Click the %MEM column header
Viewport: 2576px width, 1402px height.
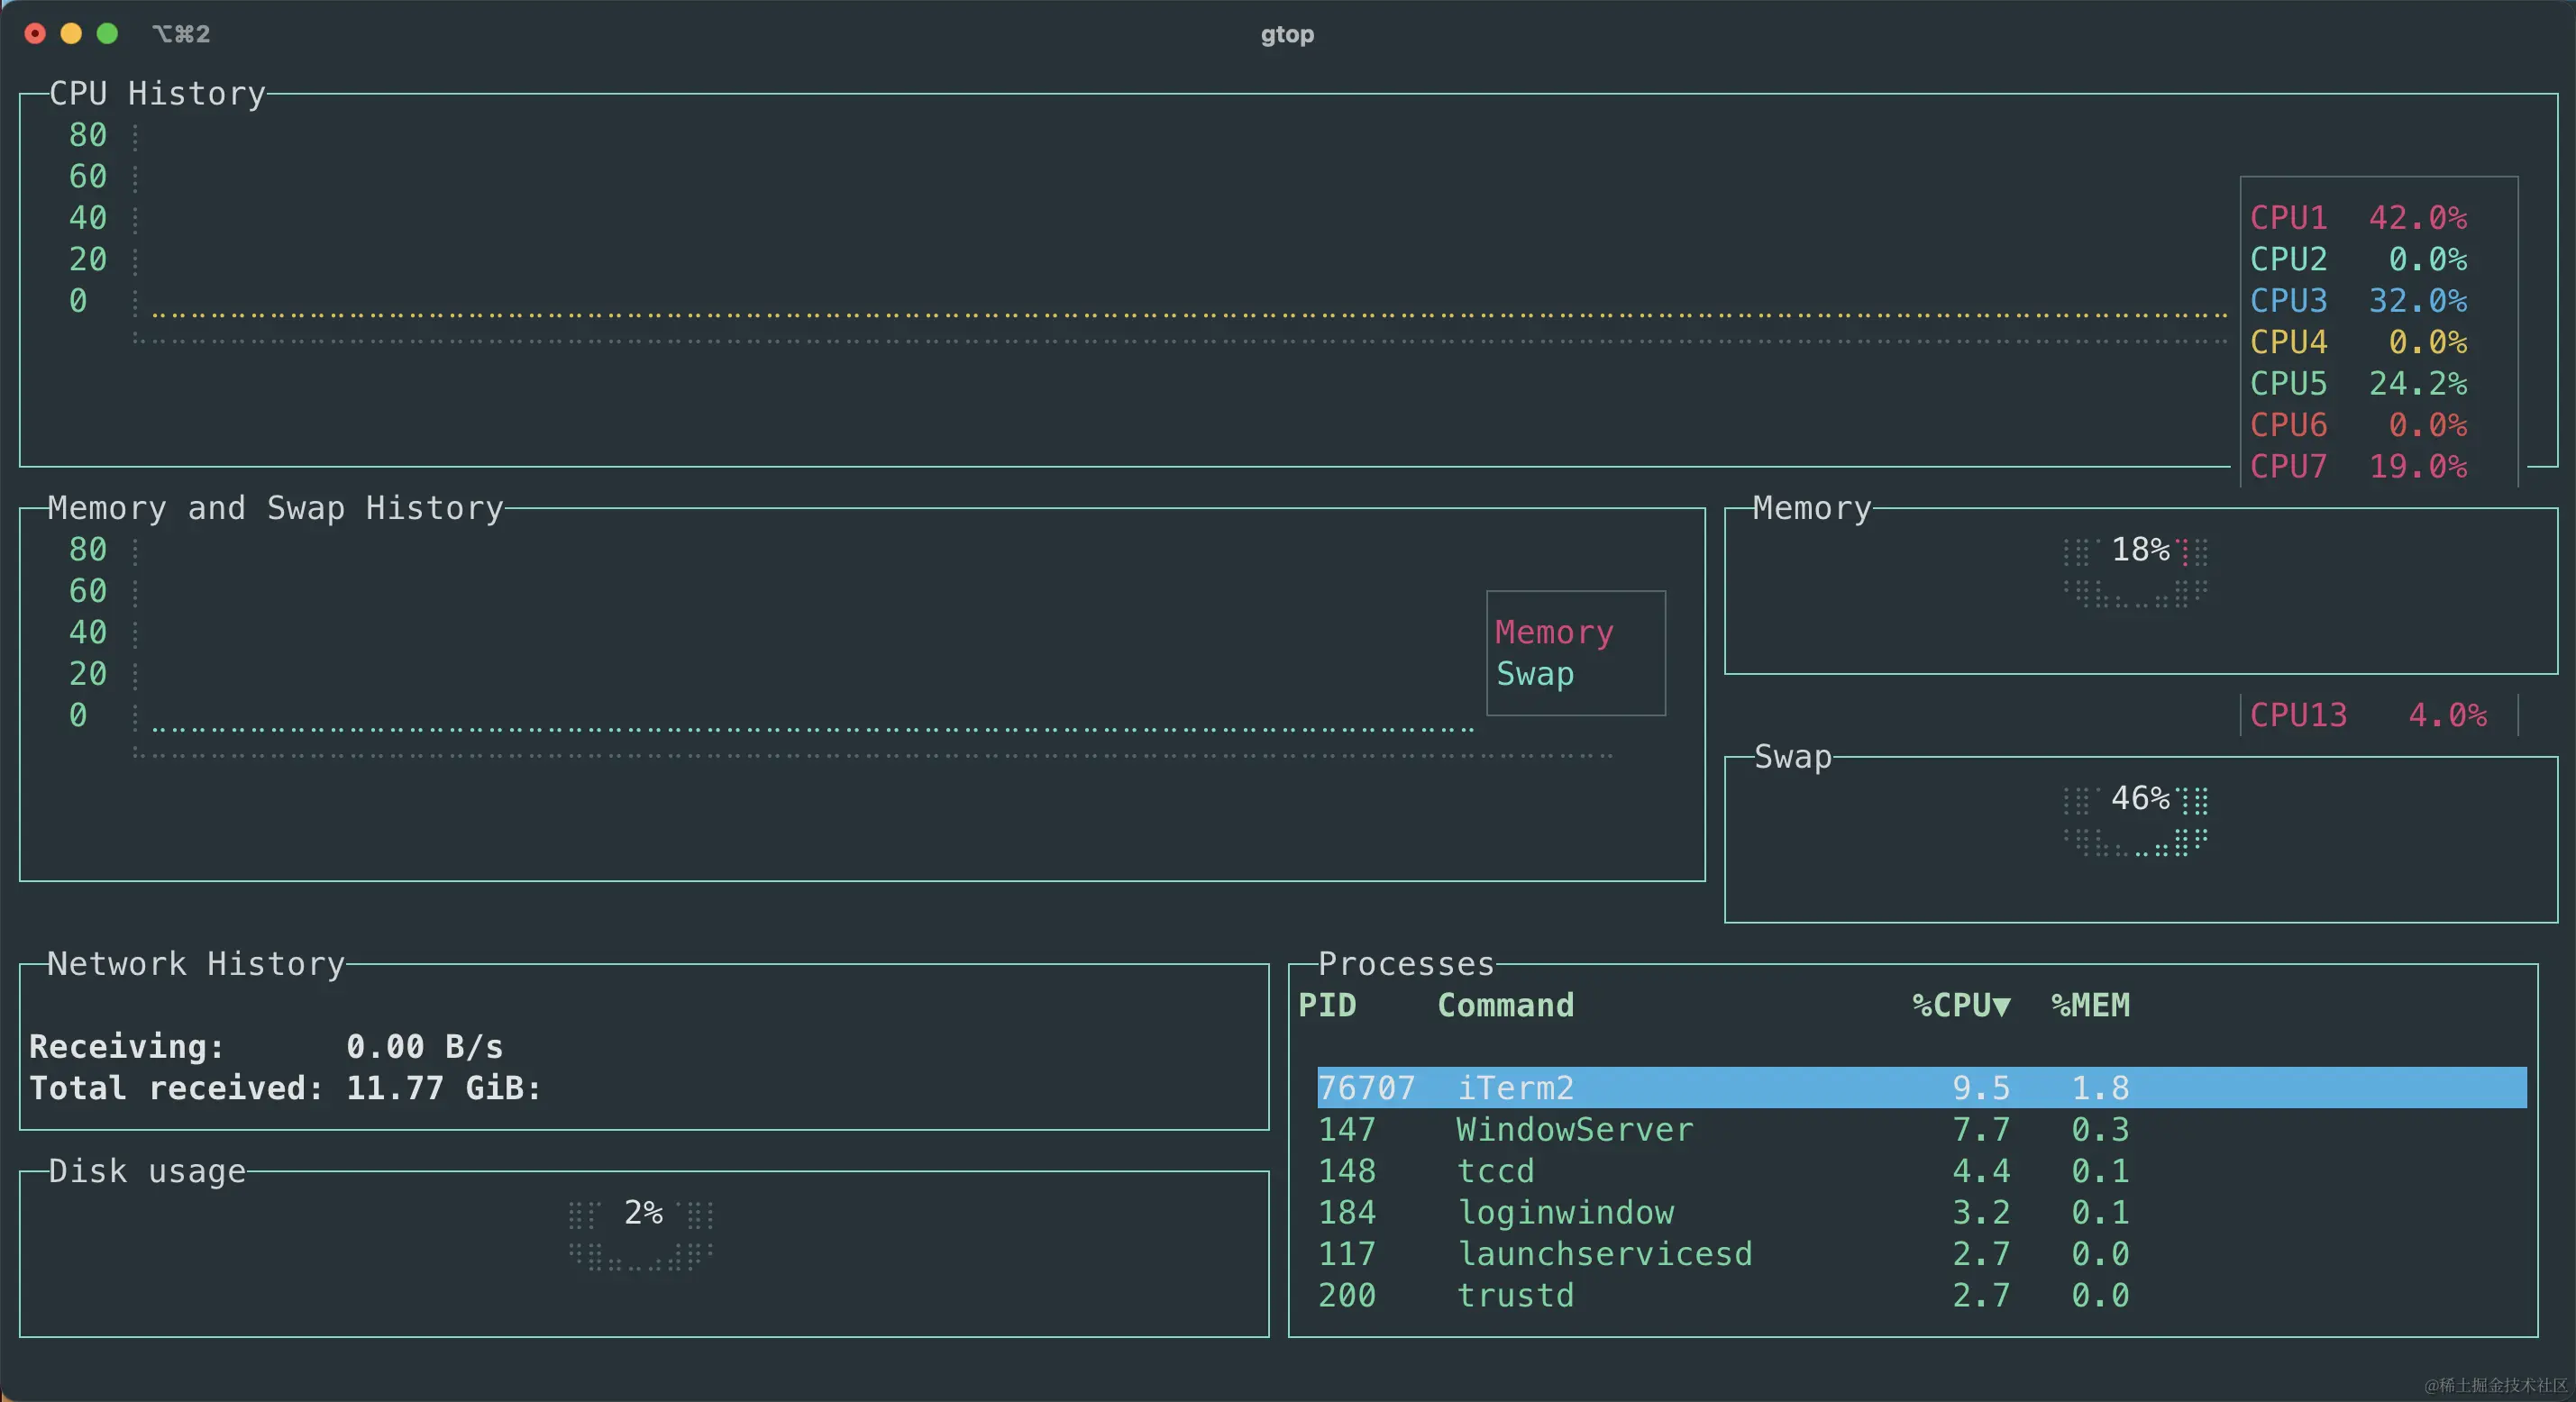[x=2090, y=1005]
